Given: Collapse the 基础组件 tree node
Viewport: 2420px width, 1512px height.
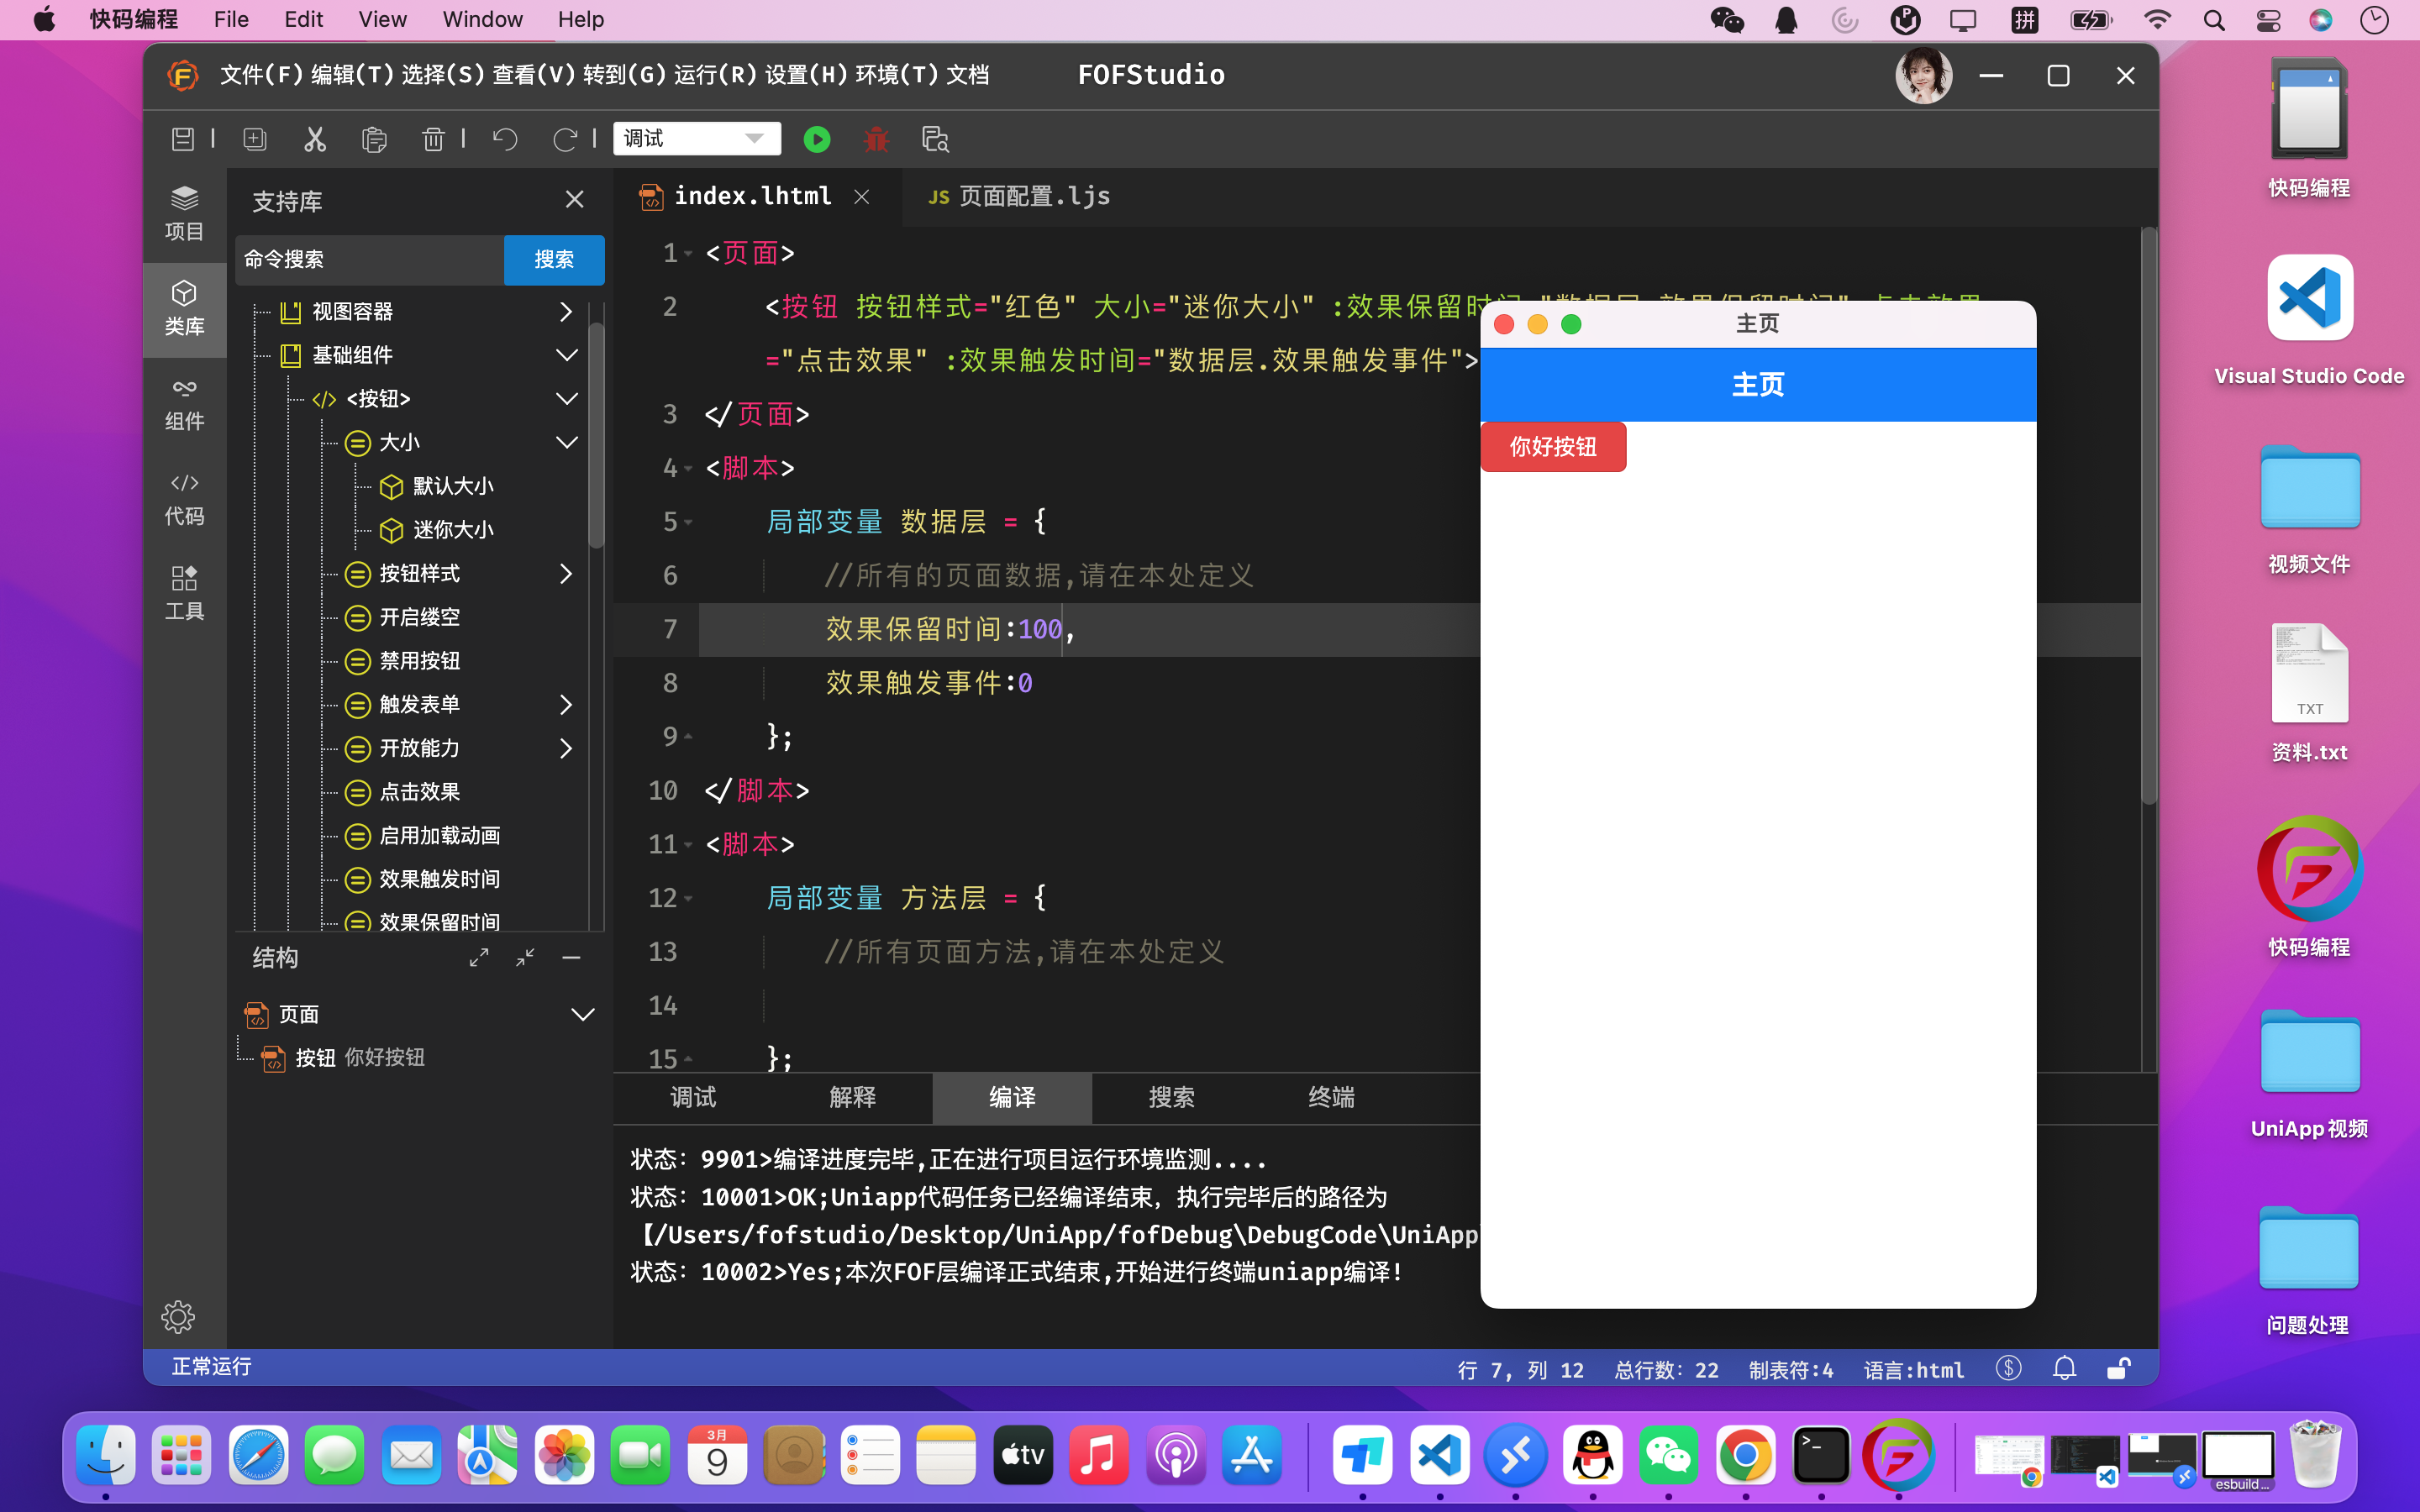Looking at the screenshot, I should pos(566,355).
